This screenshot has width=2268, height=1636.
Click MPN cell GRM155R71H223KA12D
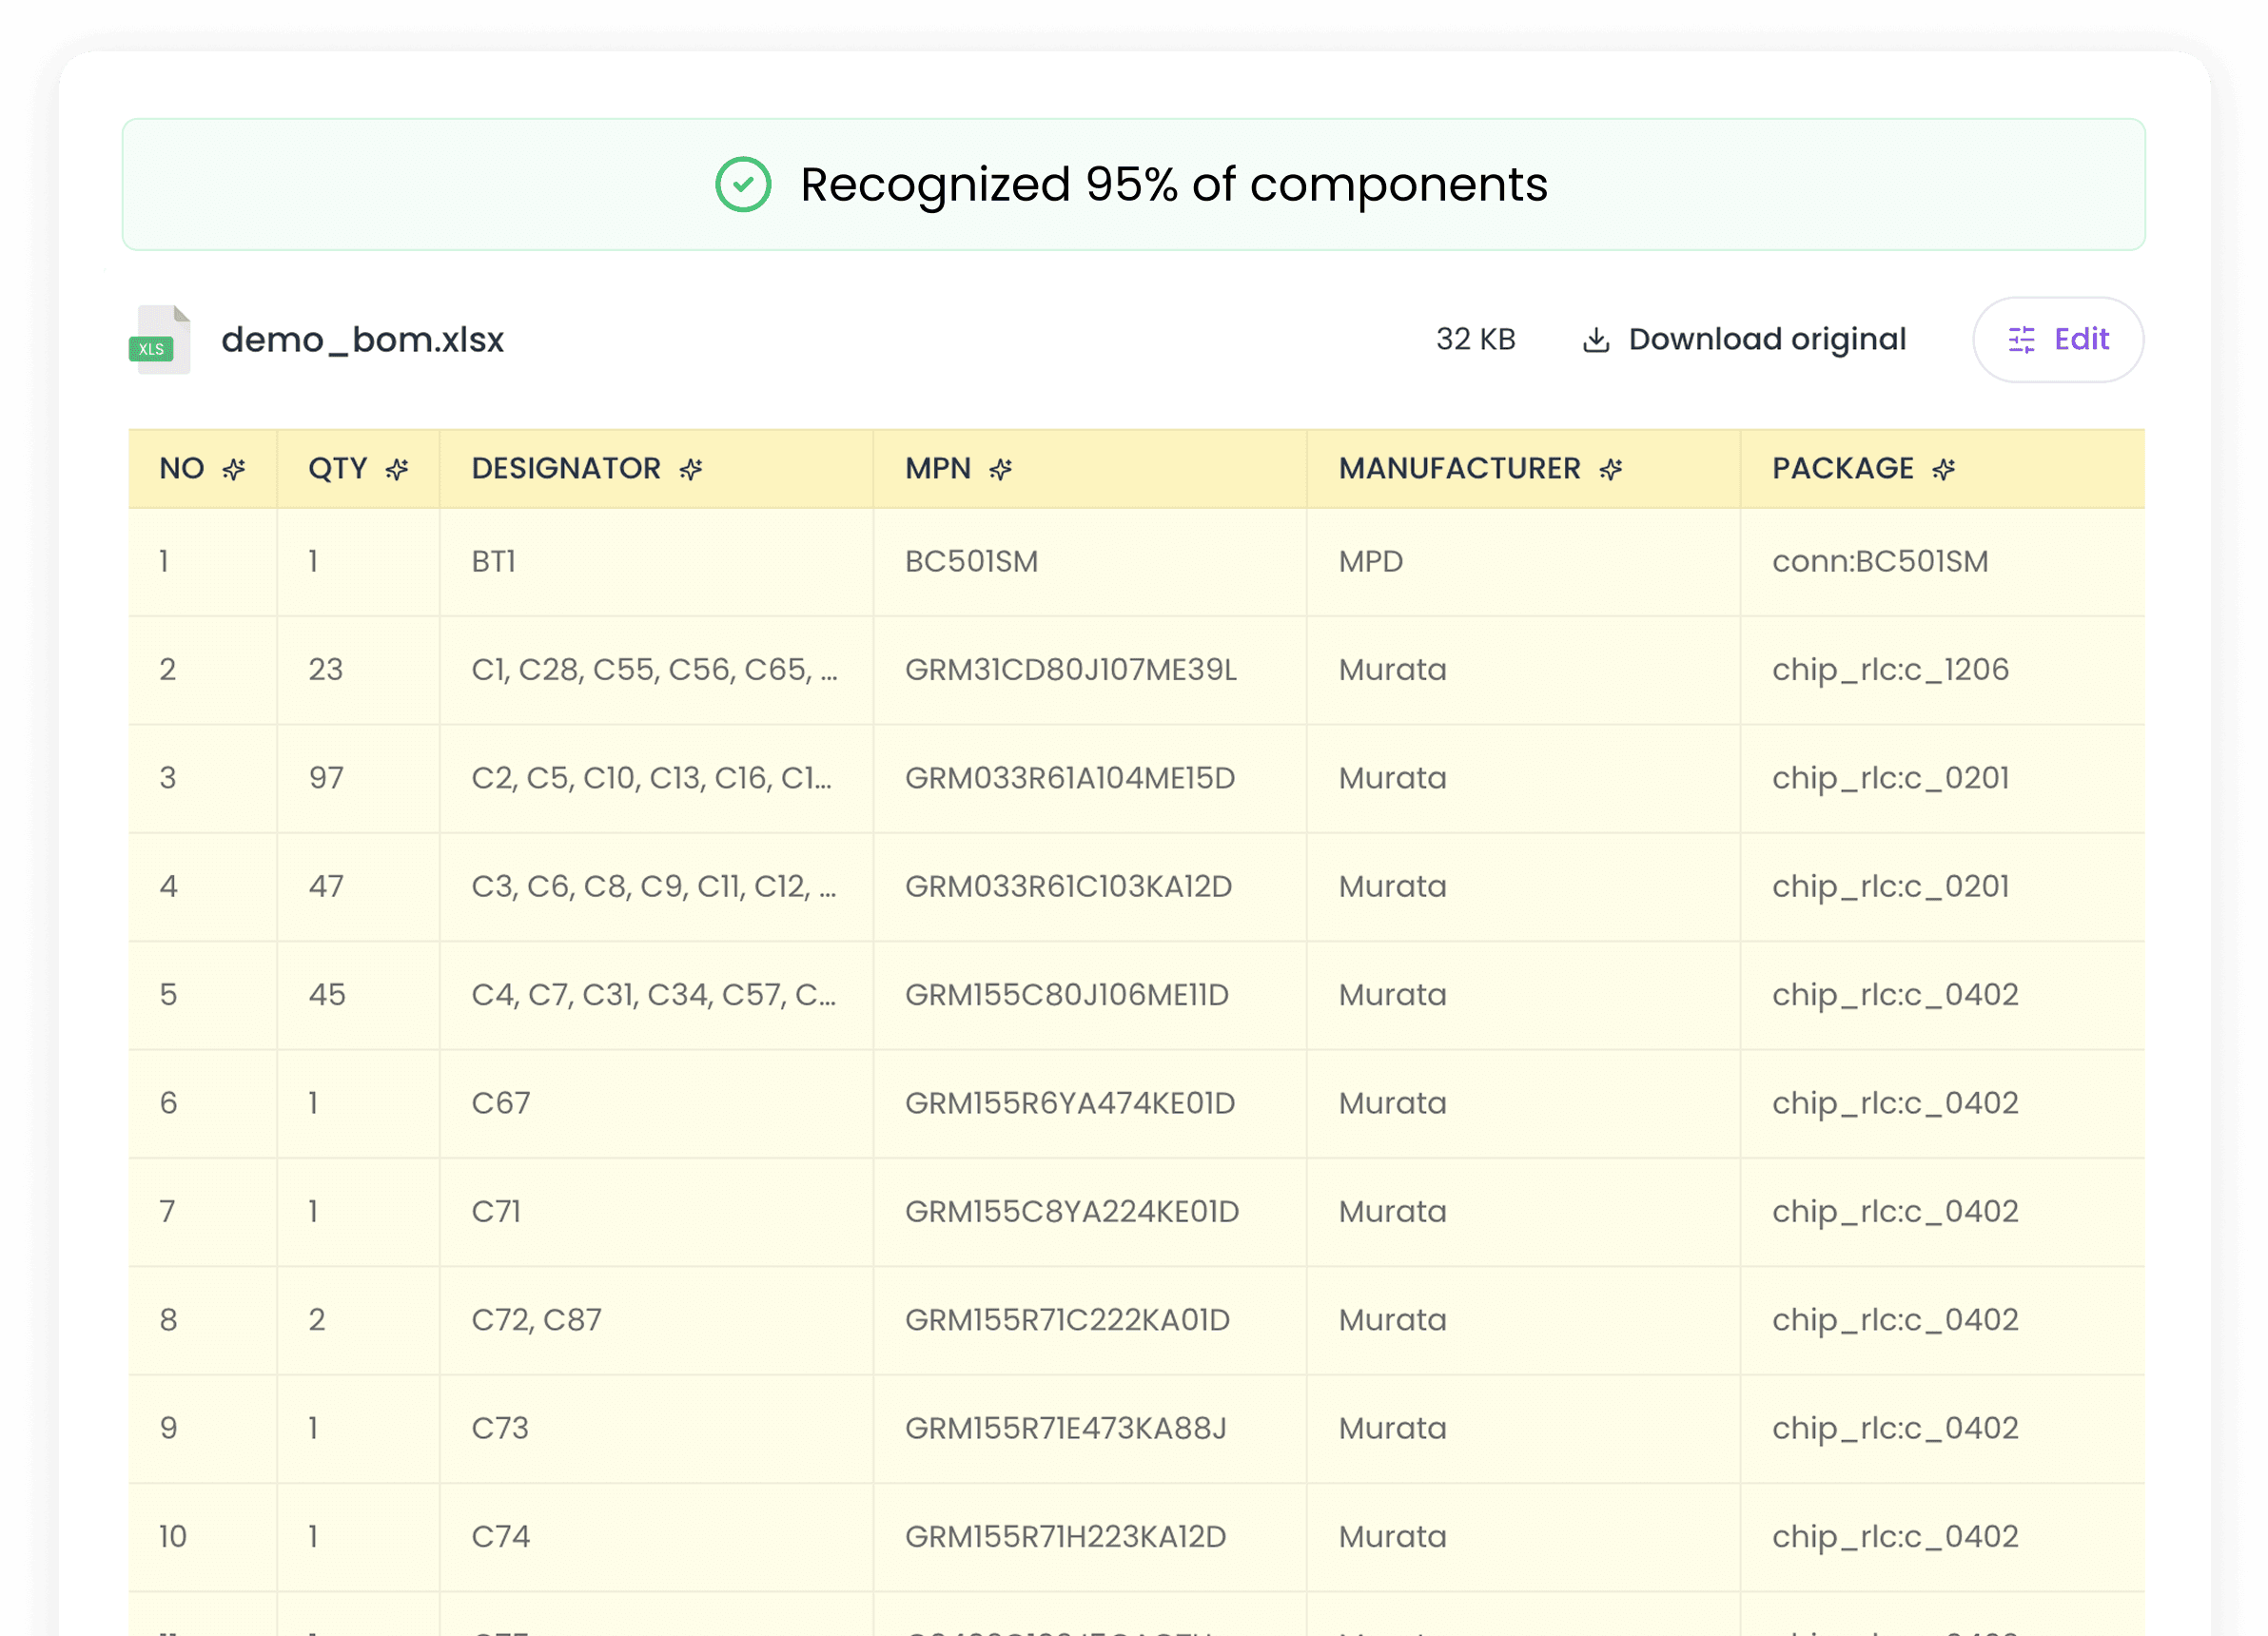coord(1090,1537)
